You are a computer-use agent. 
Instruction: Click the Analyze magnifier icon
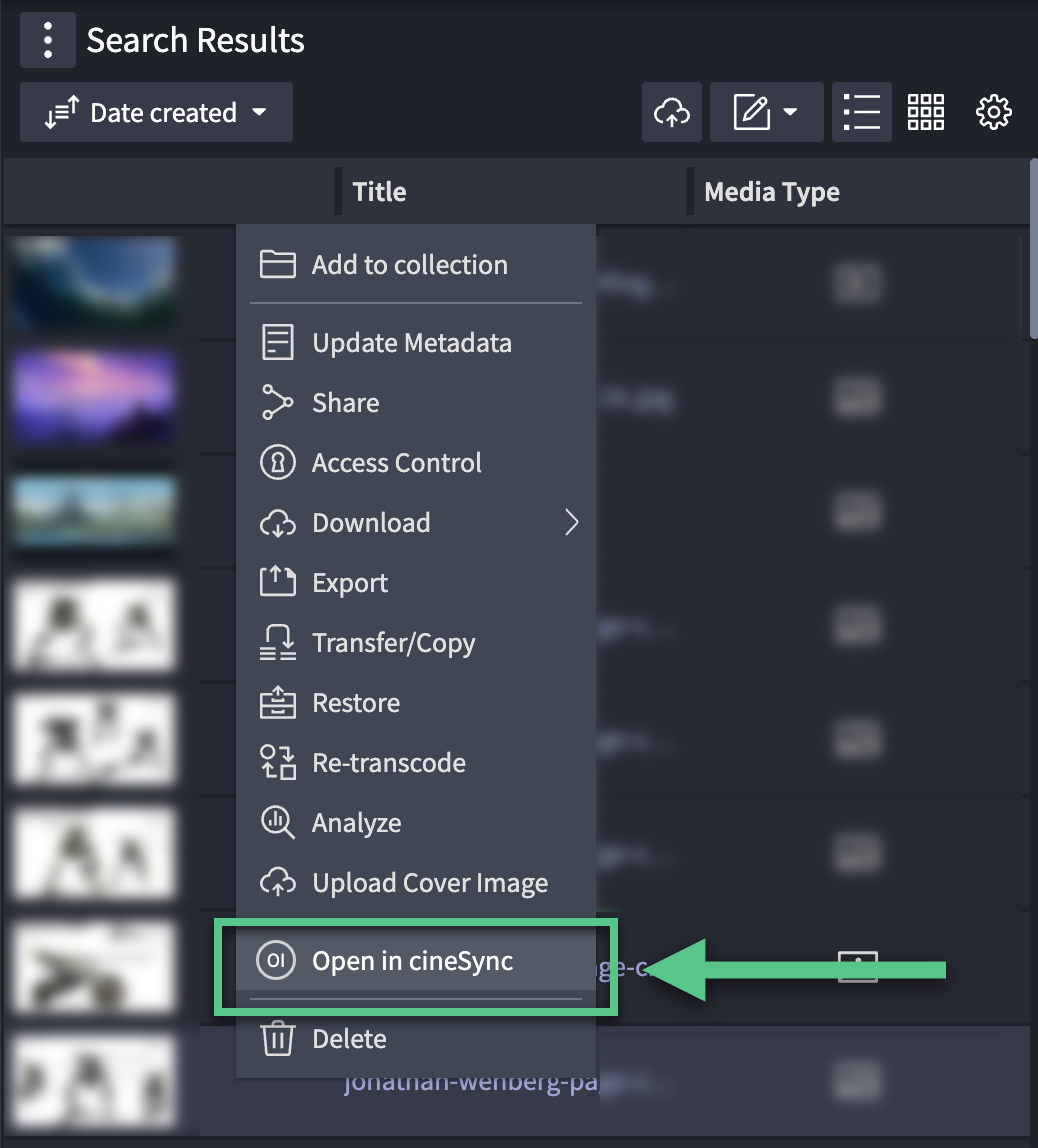pyautogui.click(x=278, y=822)
